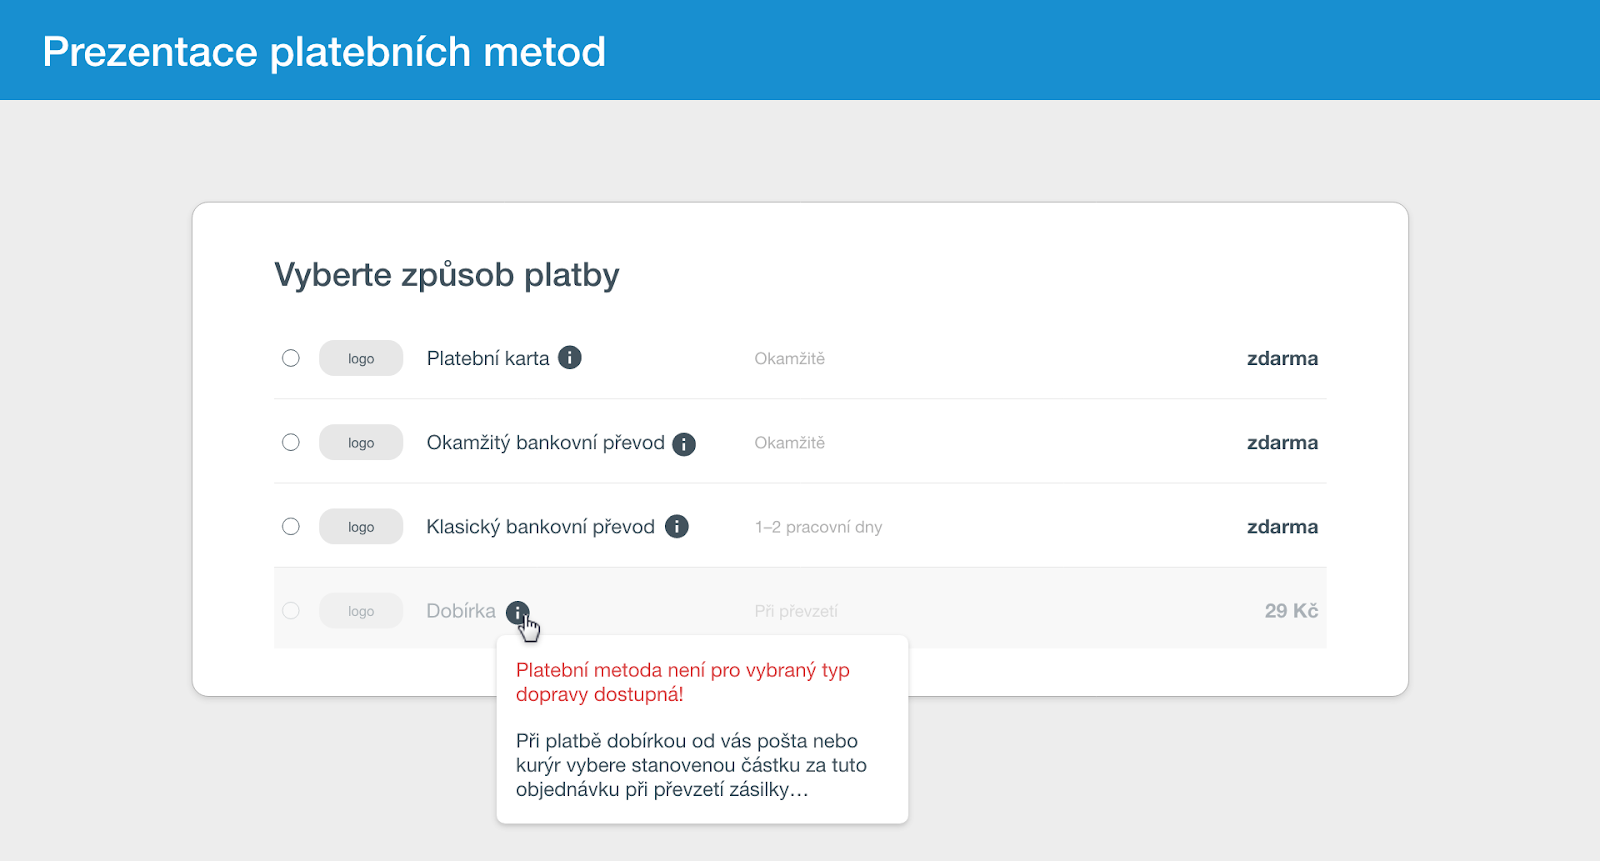Click logo badge for Okamžitý bankovní převod
The width and height of the screenshot is (1600, 861).
[361, 442]
